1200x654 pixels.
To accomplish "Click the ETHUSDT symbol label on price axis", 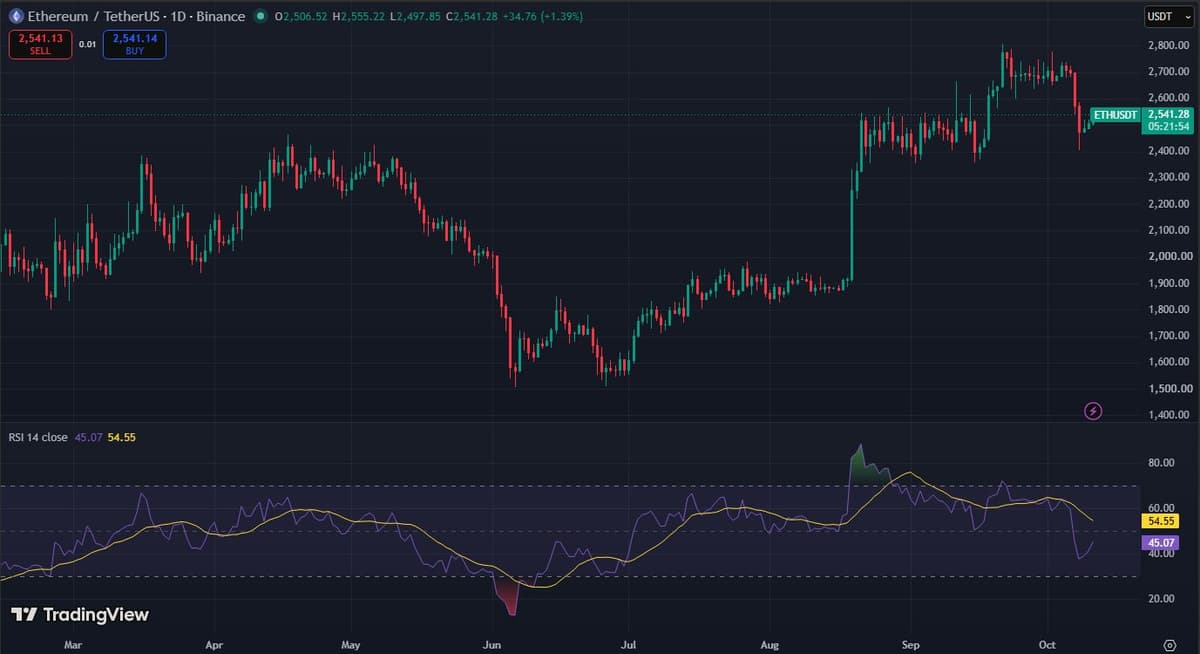I will (1115, 115).
